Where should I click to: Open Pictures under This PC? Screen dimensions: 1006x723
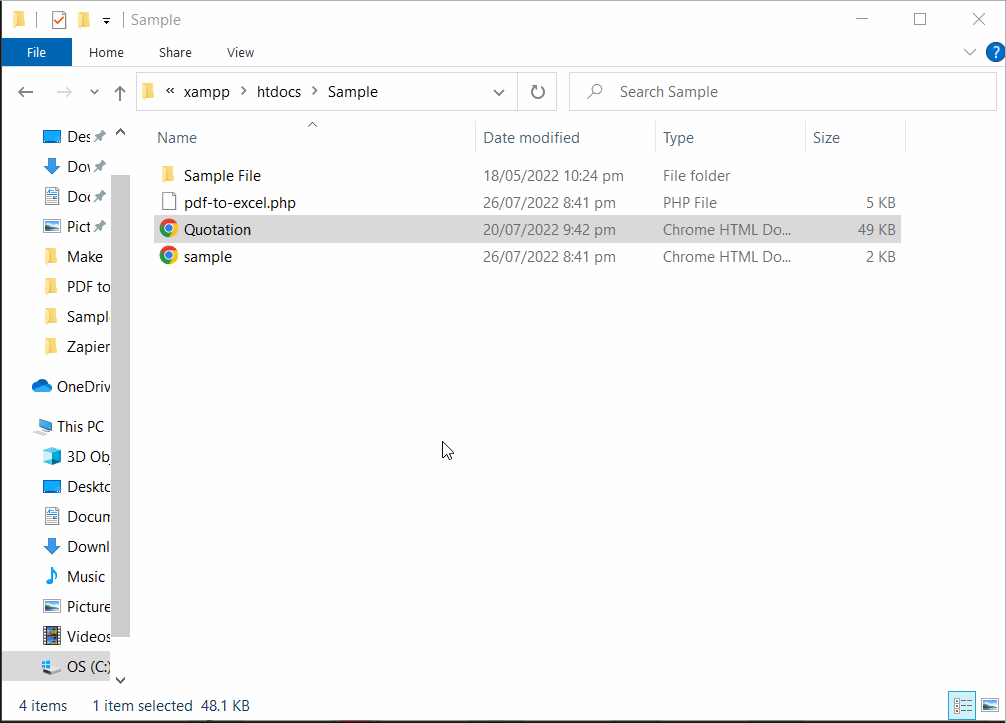[76, 607]
